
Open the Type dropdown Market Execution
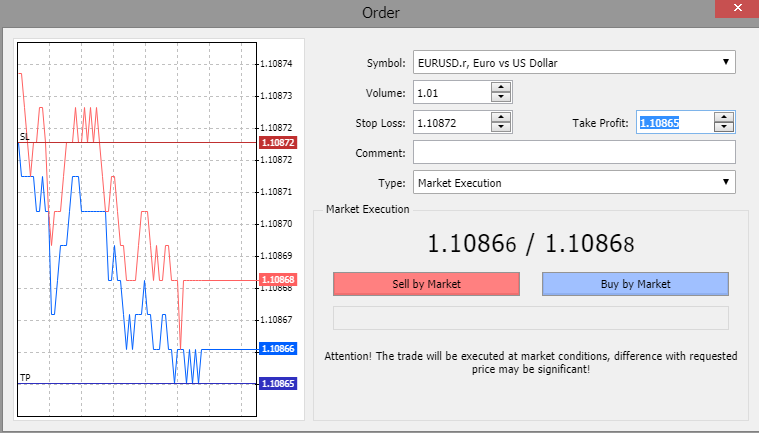coord(574,182)
